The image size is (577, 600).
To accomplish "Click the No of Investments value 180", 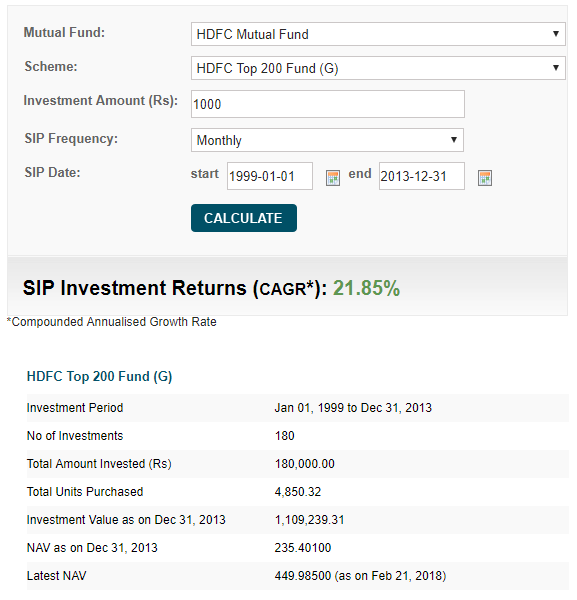I will click(285, 436).
